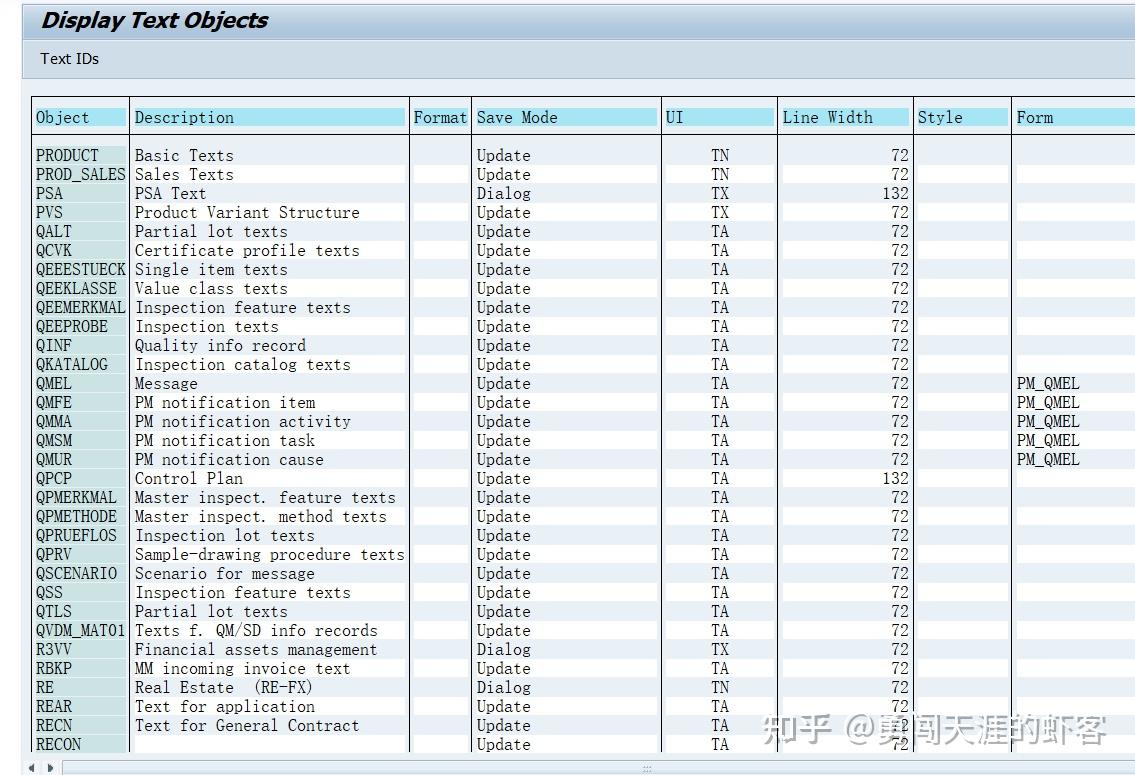The height and width of the screenshot is (775, 1135).
Task: Select the Description column header
Action: click(x=269, y=117)
